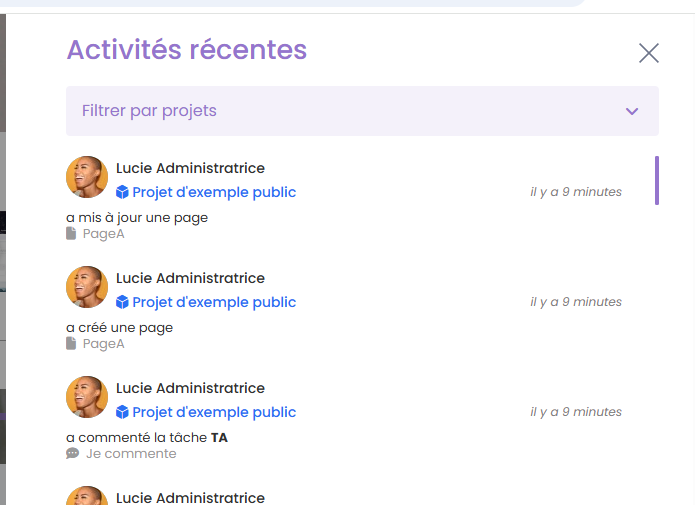Click the purple scrollbar of the activity list
This screenshot has height=505, width=695.
(657, 181)
